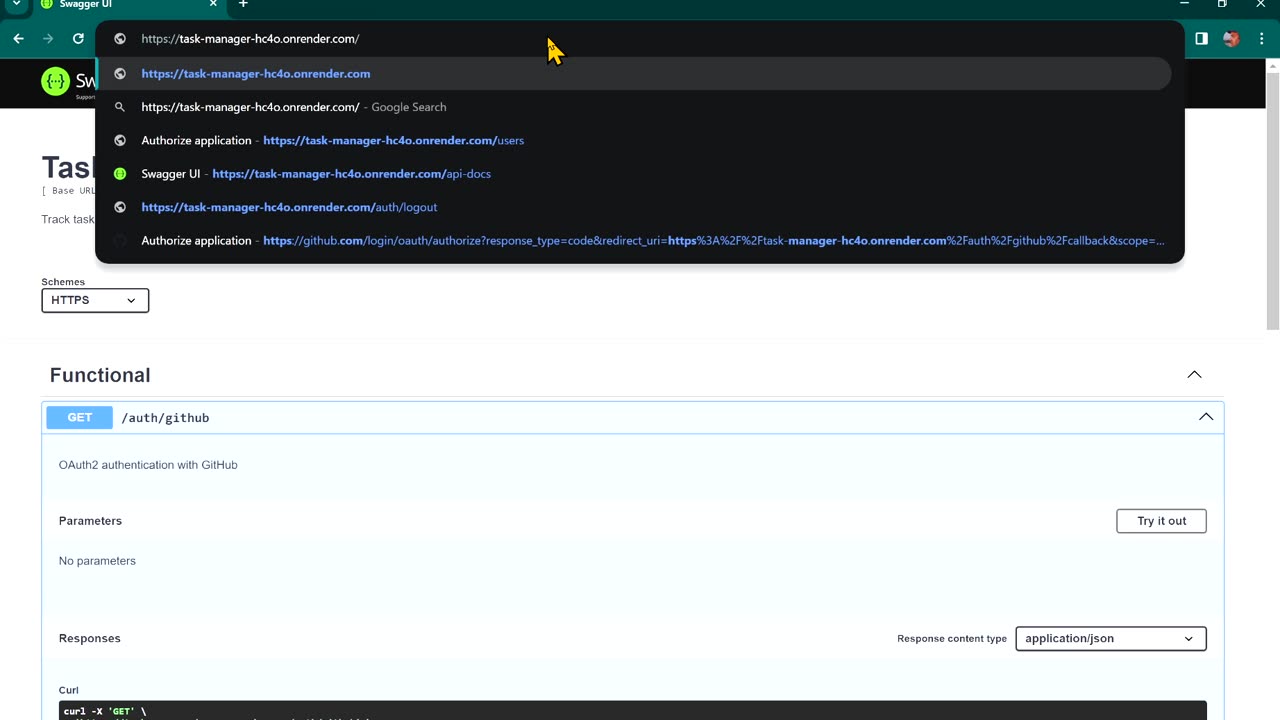Click the Try it out button
This screenshot has width=1280, height=720.
click(1161, 521)
